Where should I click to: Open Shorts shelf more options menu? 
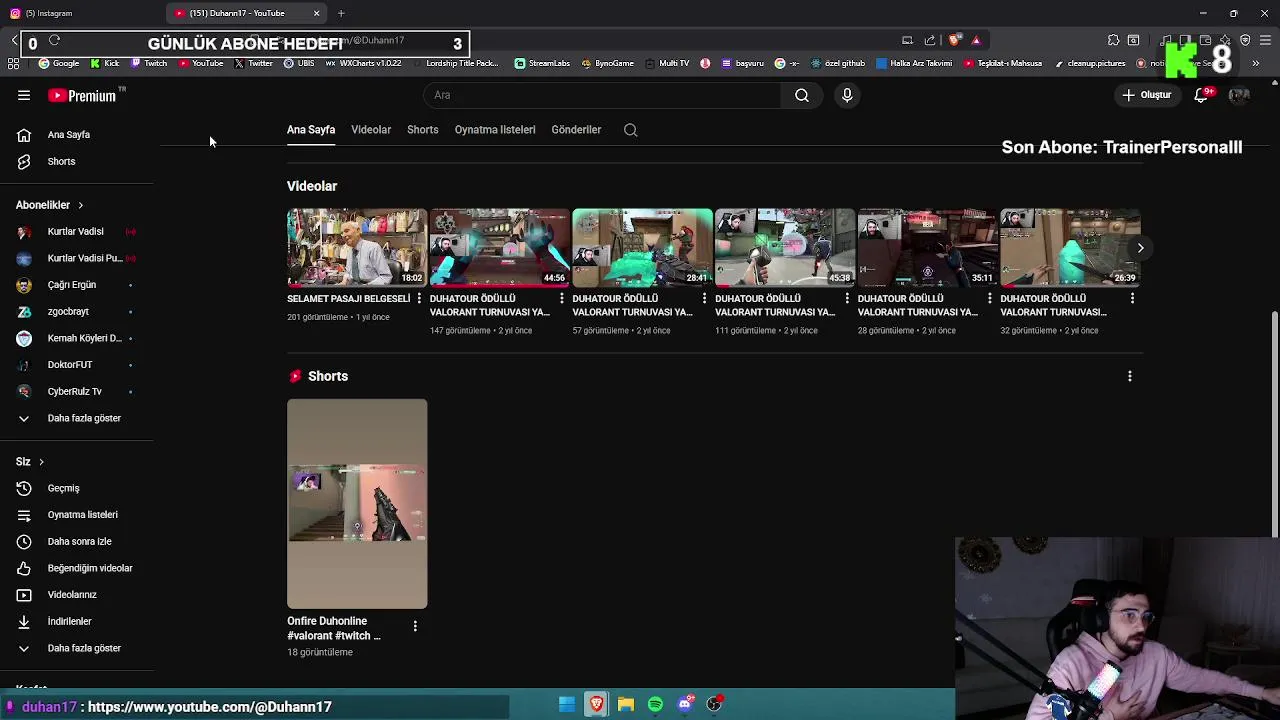[x=1130, y=376]
